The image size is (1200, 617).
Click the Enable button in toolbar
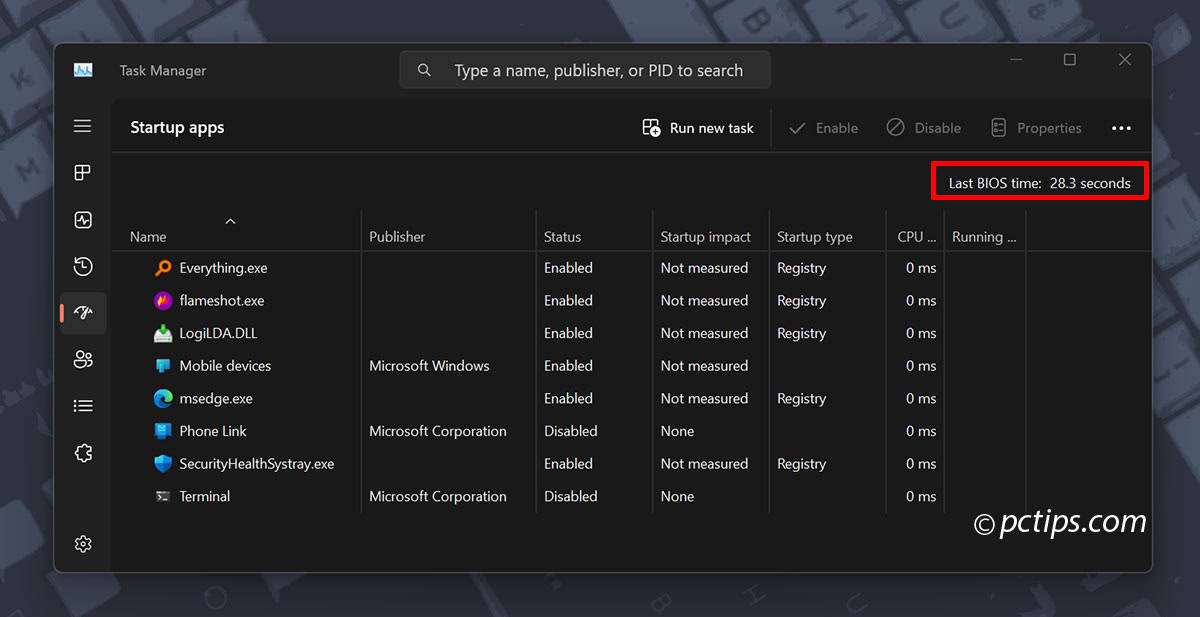click(823, 128)
